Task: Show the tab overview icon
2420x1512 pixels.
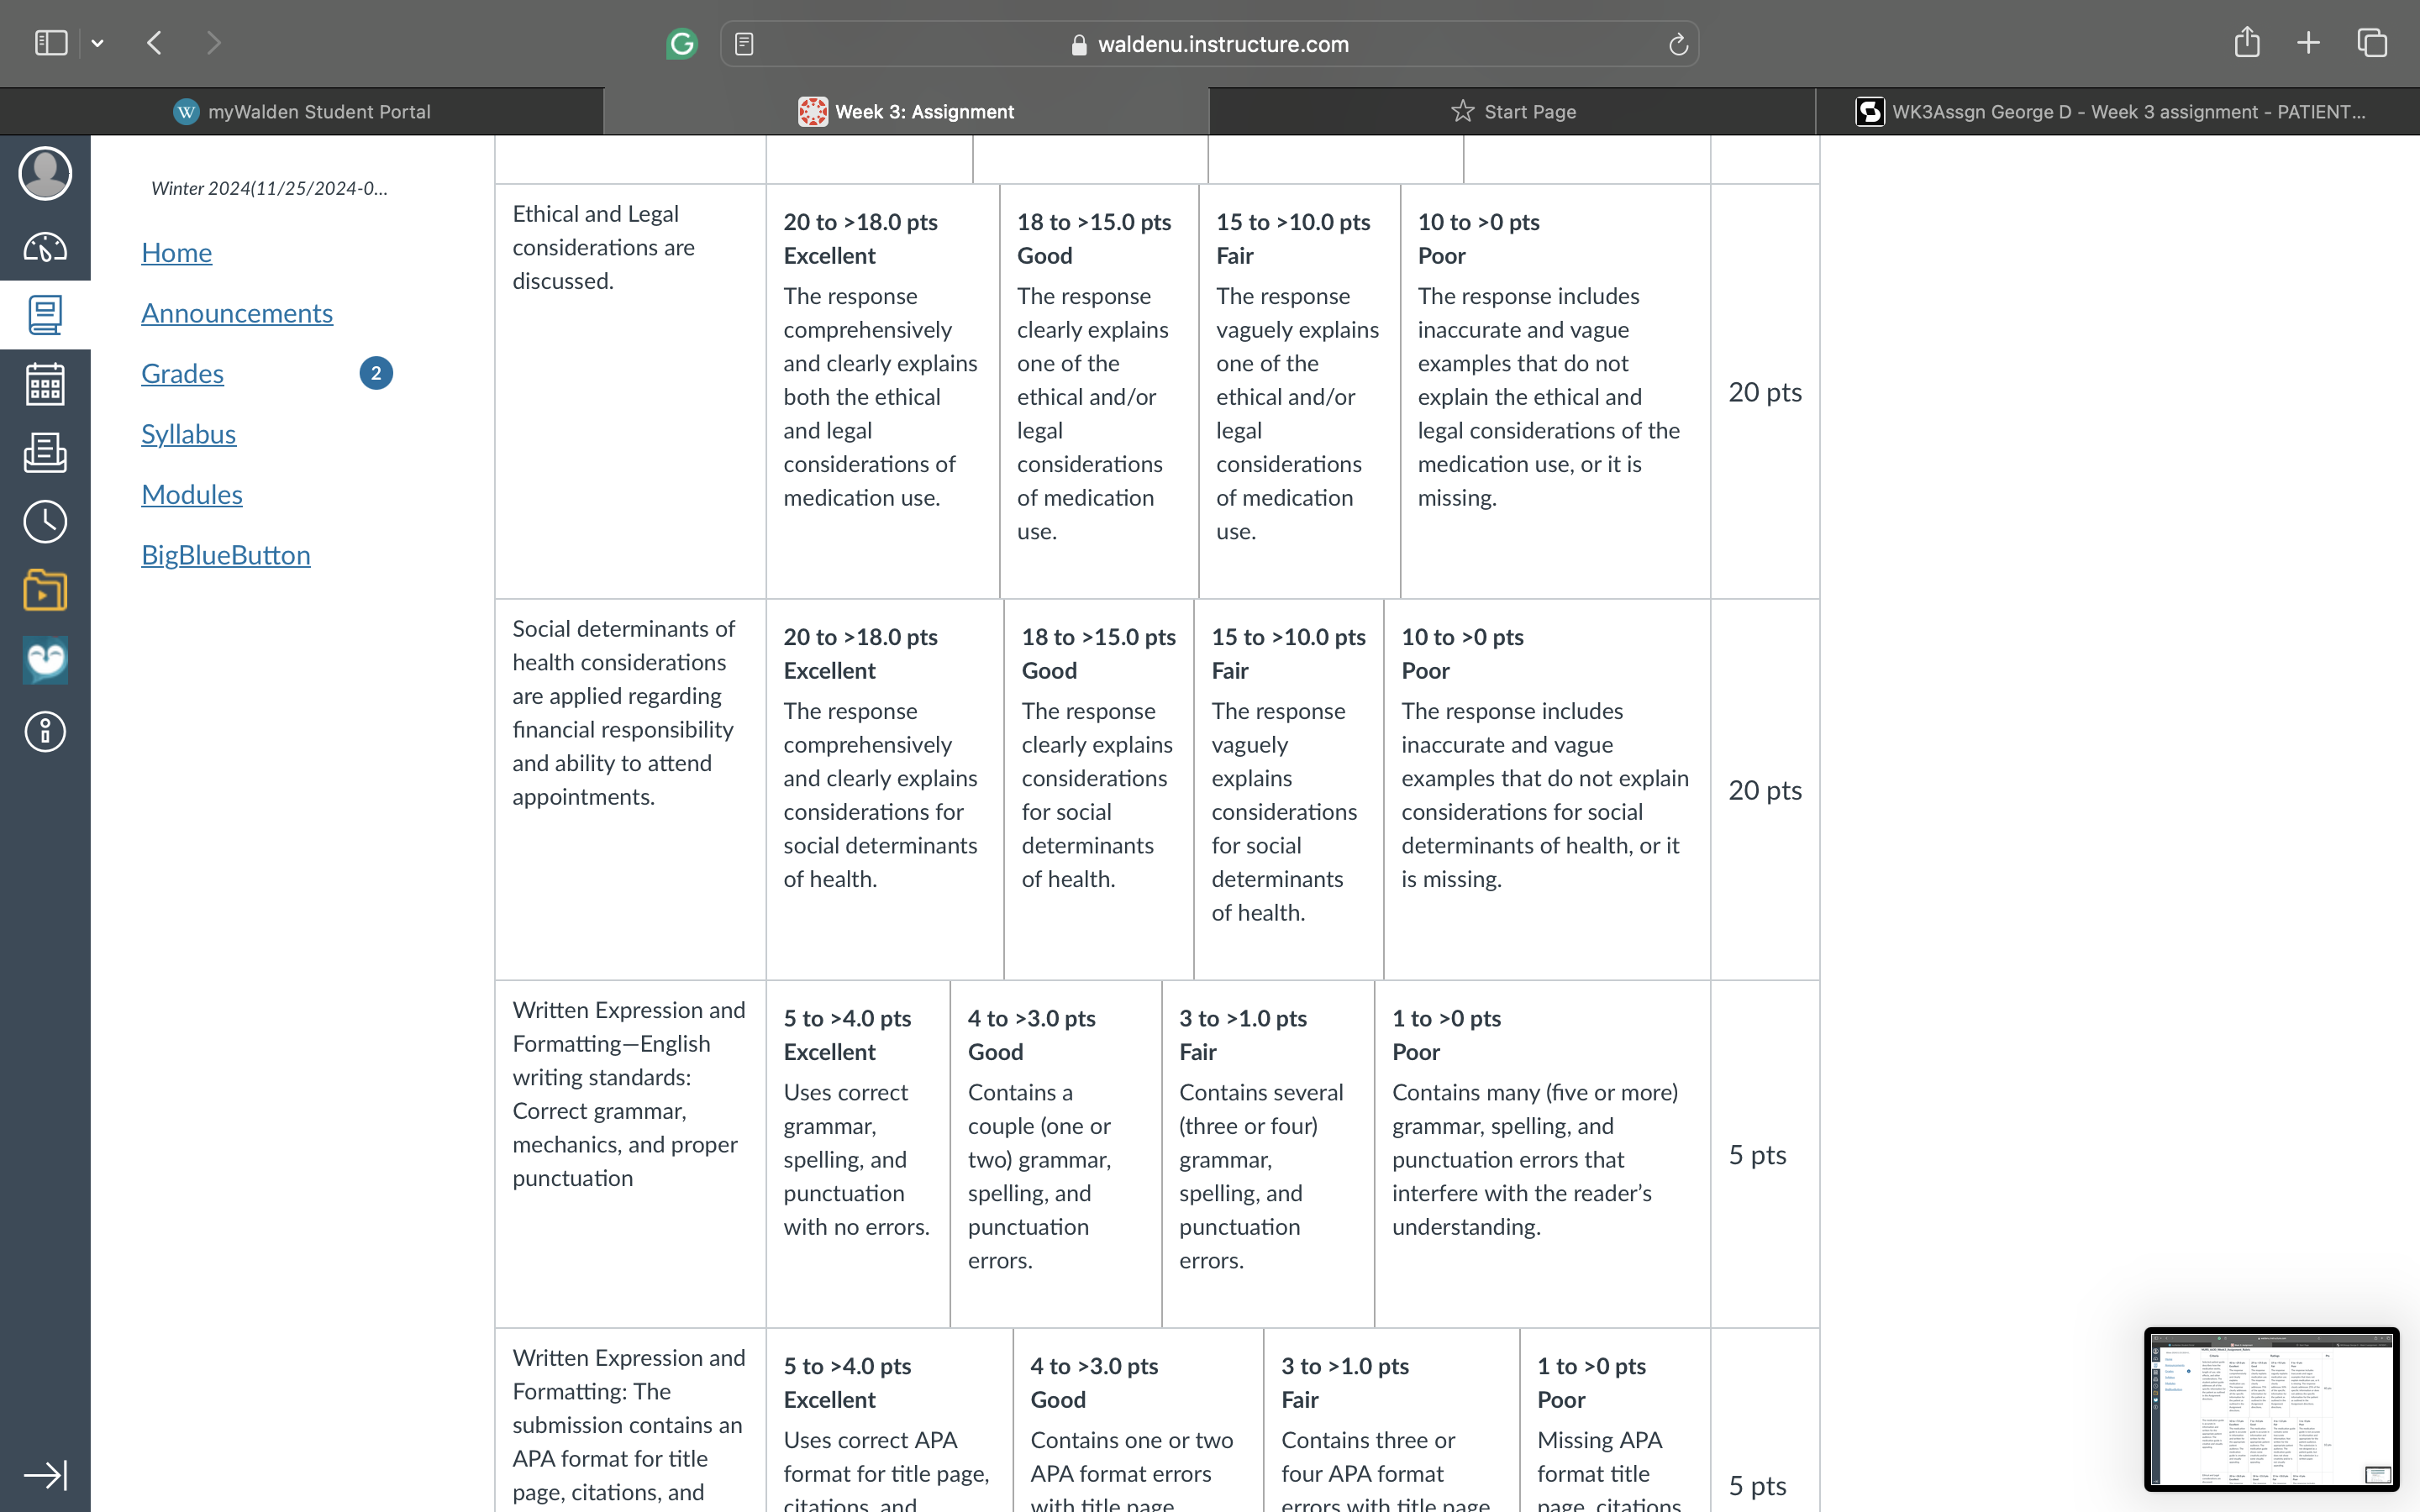Action: point(2372,43)
